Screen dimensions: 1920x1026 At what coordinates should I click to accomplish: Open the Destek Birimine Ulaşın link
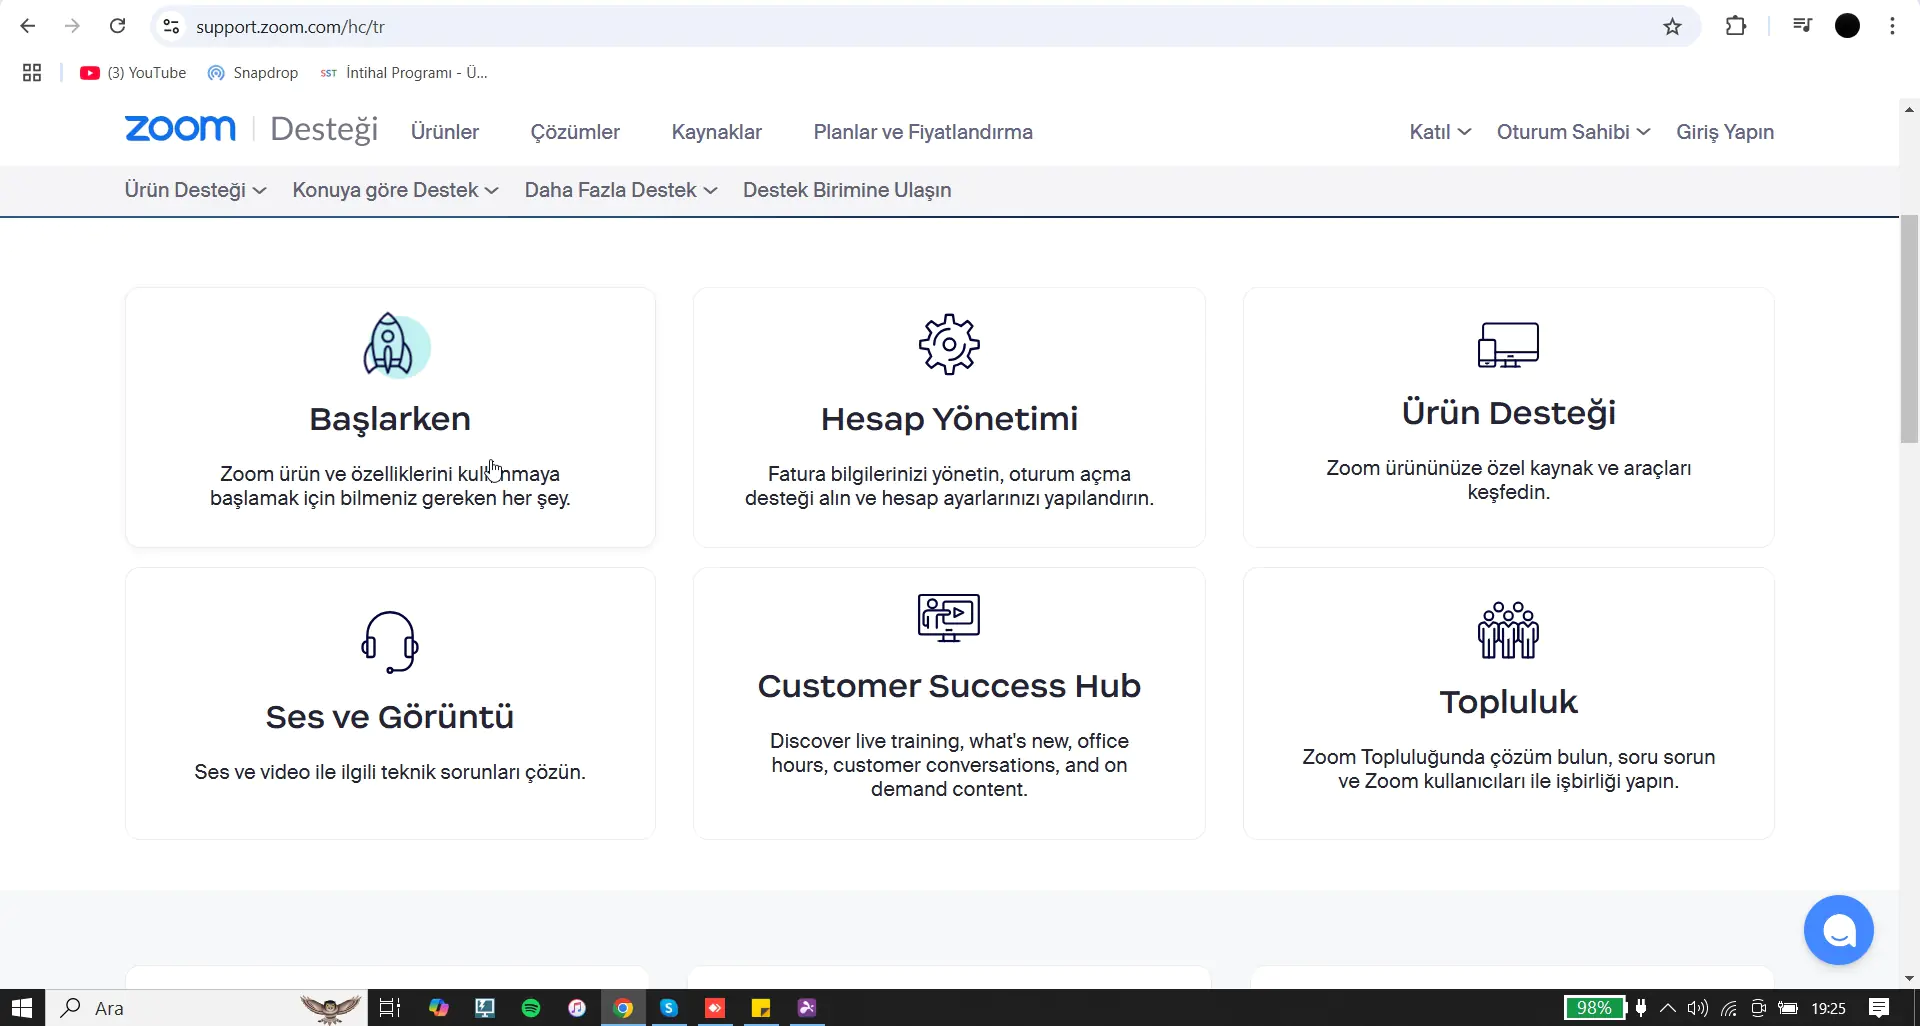coord(847,190)
